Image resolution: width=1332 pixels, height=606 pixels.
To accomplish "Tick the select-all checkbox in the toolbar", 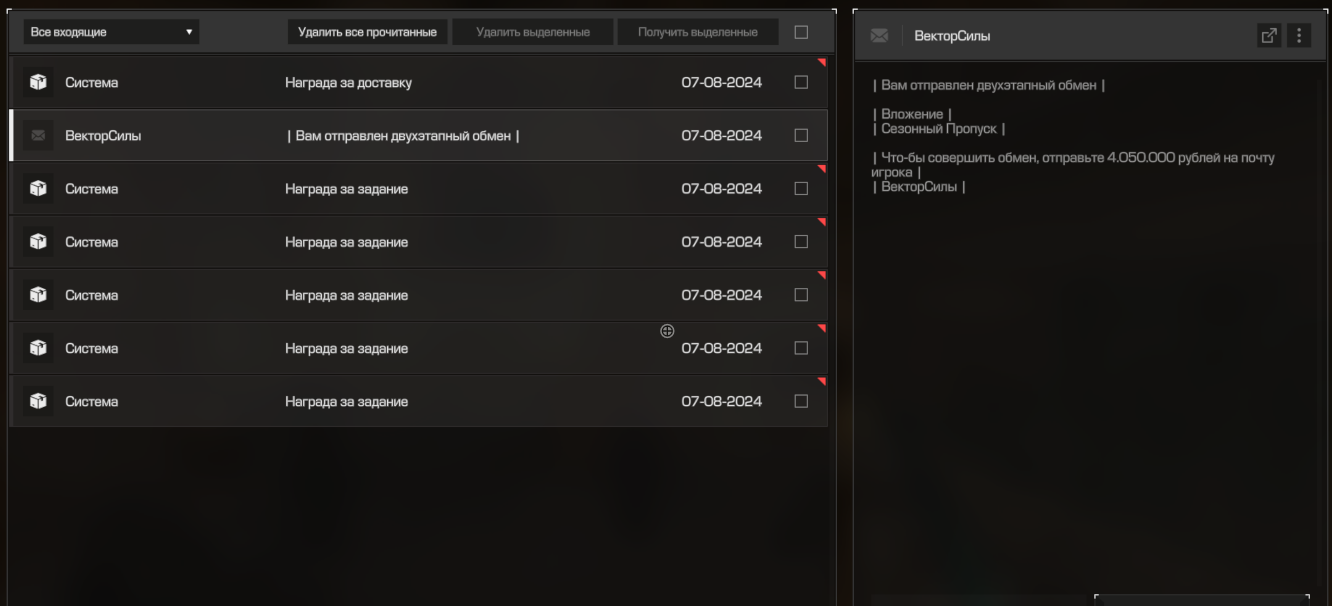I will pos(801,32).
